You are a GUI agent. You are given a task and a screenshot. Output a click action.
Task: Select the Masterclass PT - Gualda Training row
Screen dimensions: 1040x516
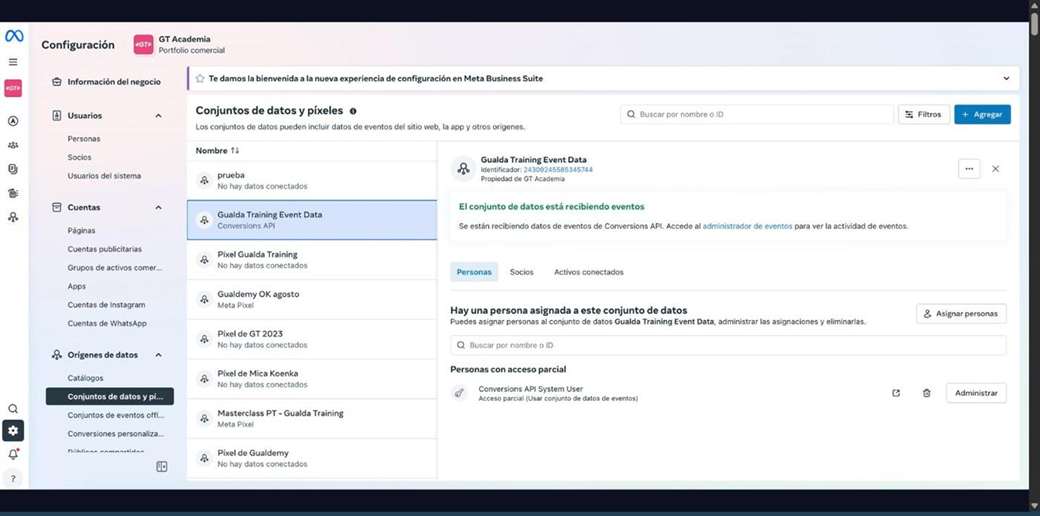[x=312, y=419]
